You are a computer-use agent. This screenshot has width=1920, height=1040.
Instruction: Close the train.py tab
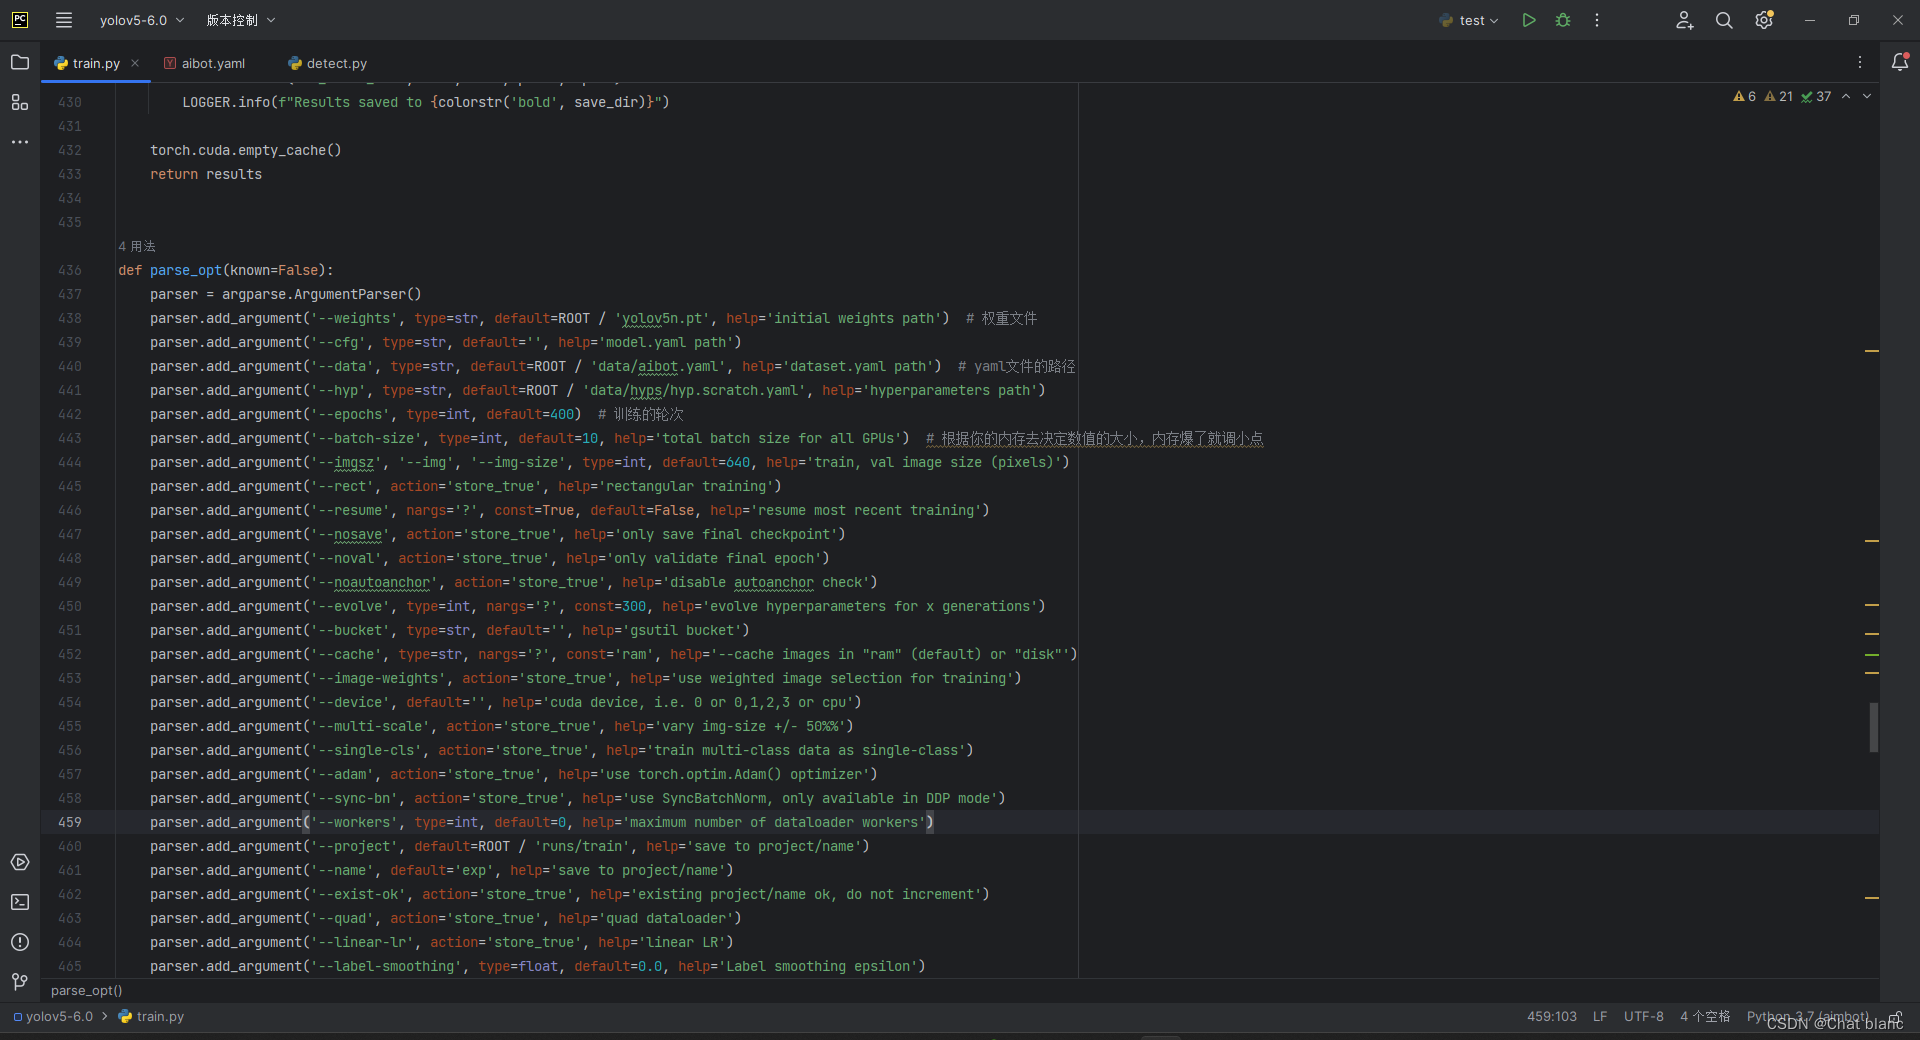[135, 63]
